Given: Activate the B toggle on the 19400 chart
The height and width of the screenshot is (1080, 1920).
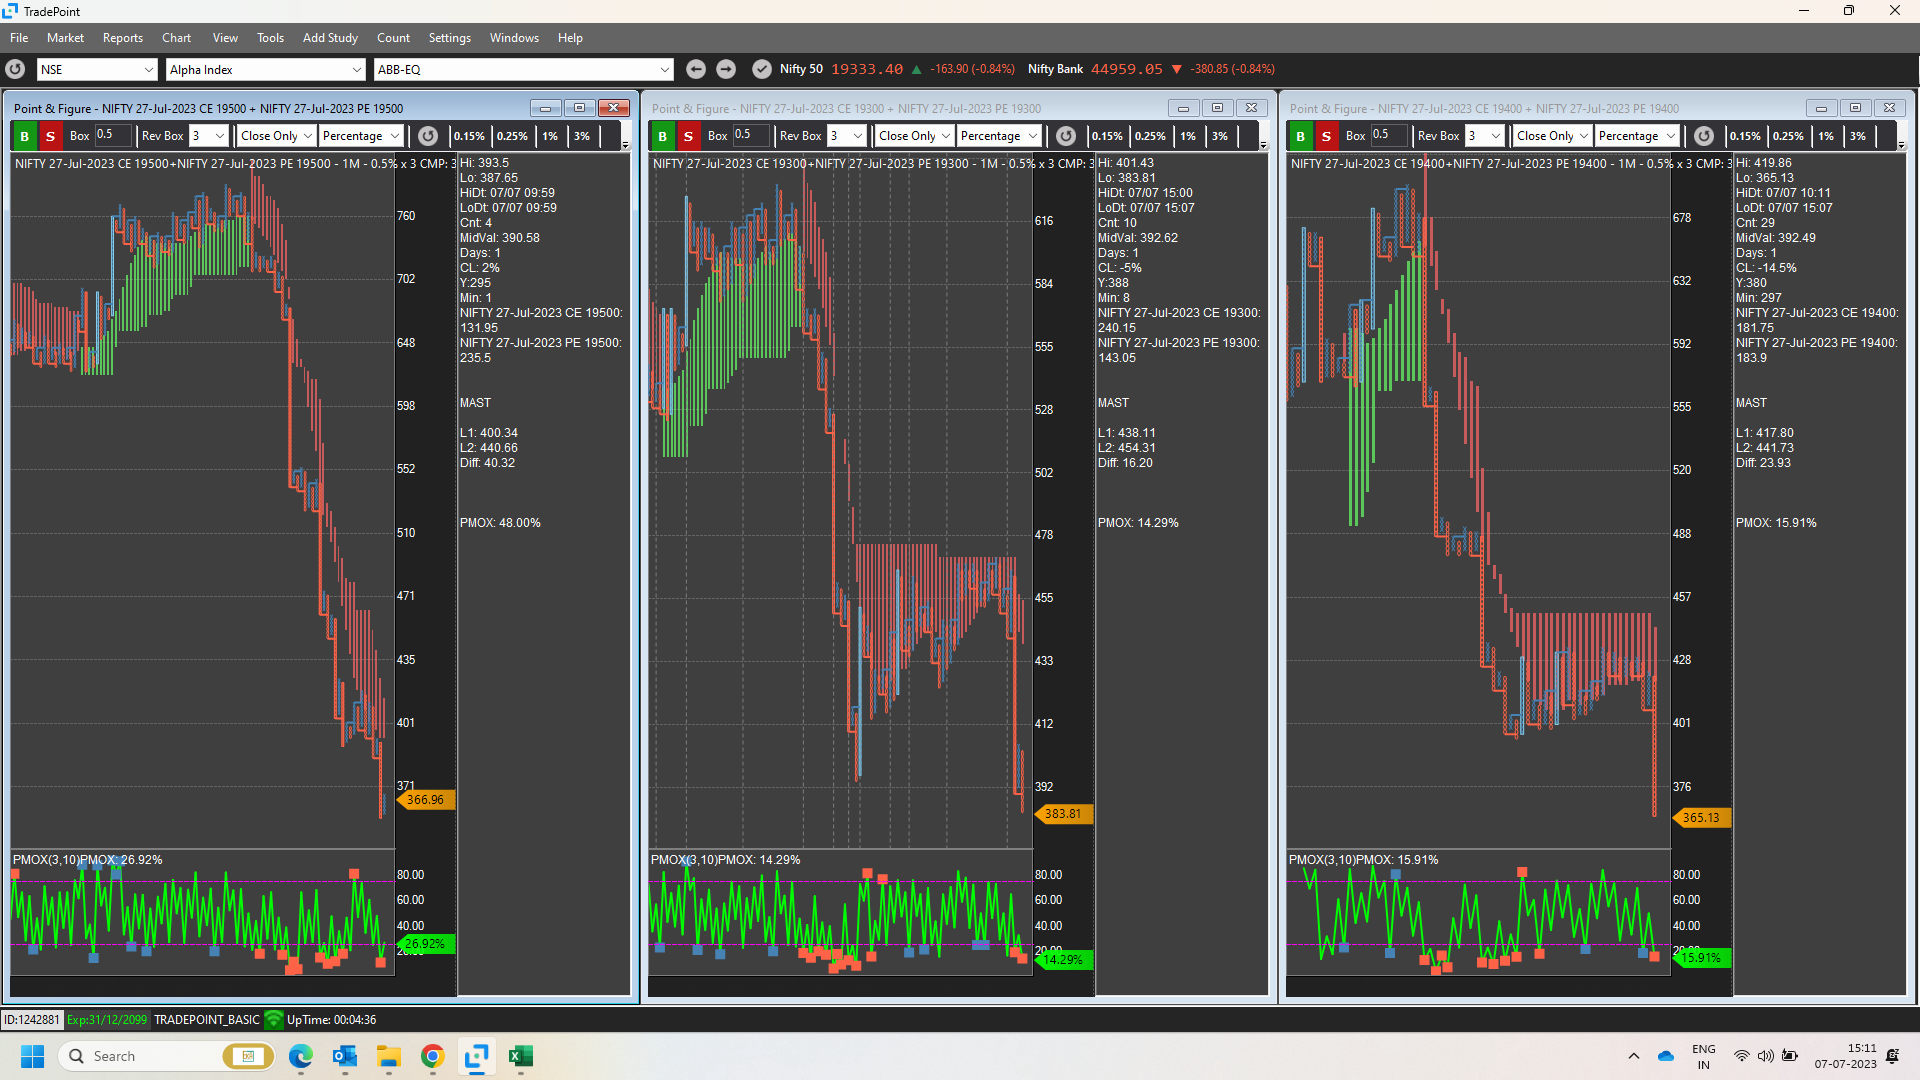Looking at the screenshot, I should (1300, 135).
